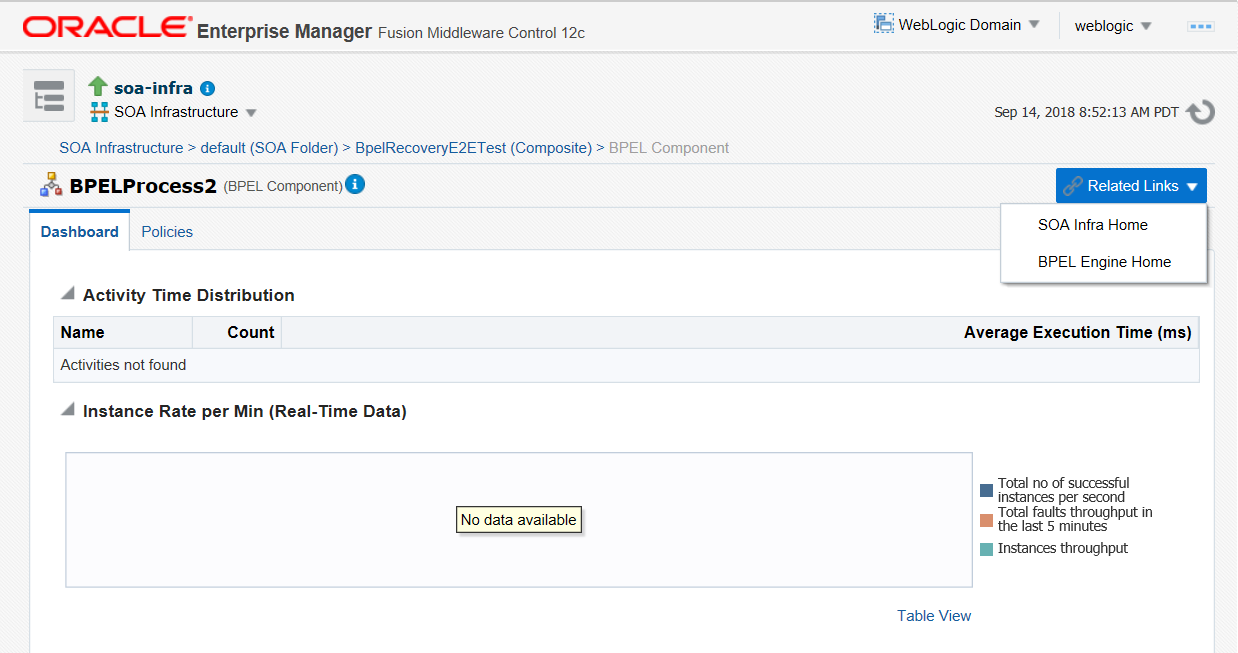Viewport: 1238px width, 653px height.
Task: Click the WebLogic Domain icon
Action: point(883,24)
